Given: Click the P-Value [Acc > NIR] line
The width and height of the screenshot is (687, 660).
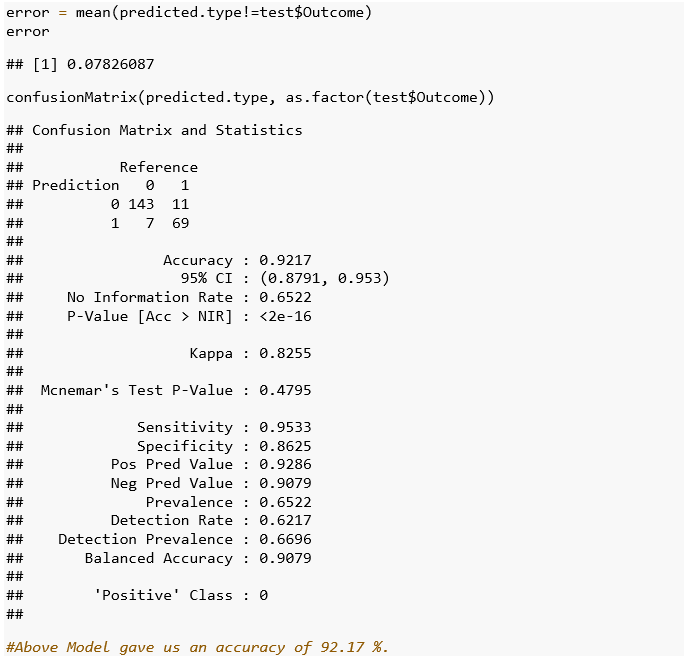Looking at the screenshot, I should (x=189, y=316).
